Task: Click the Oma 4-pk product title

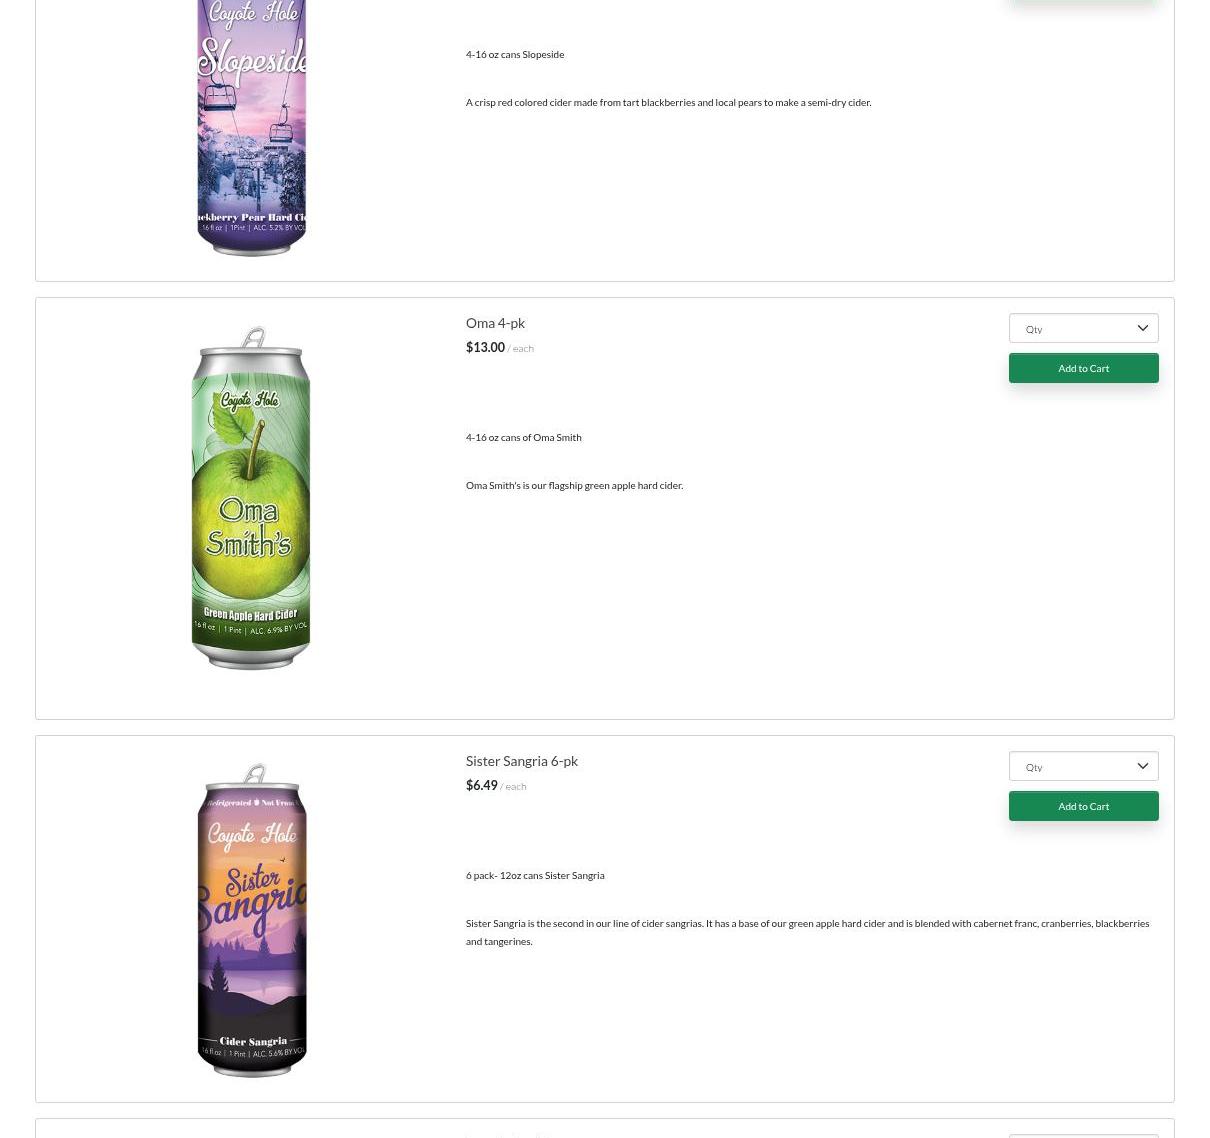Action: tap(495, 323)
